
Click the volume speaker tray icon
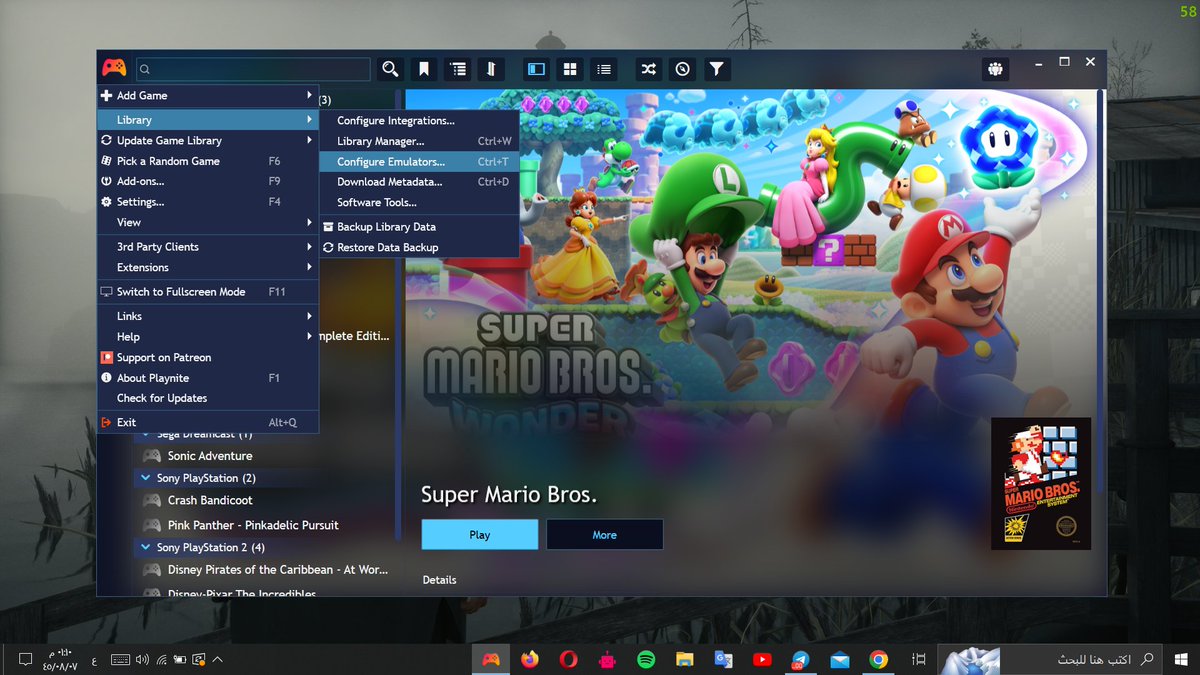(x=142, y=660)
